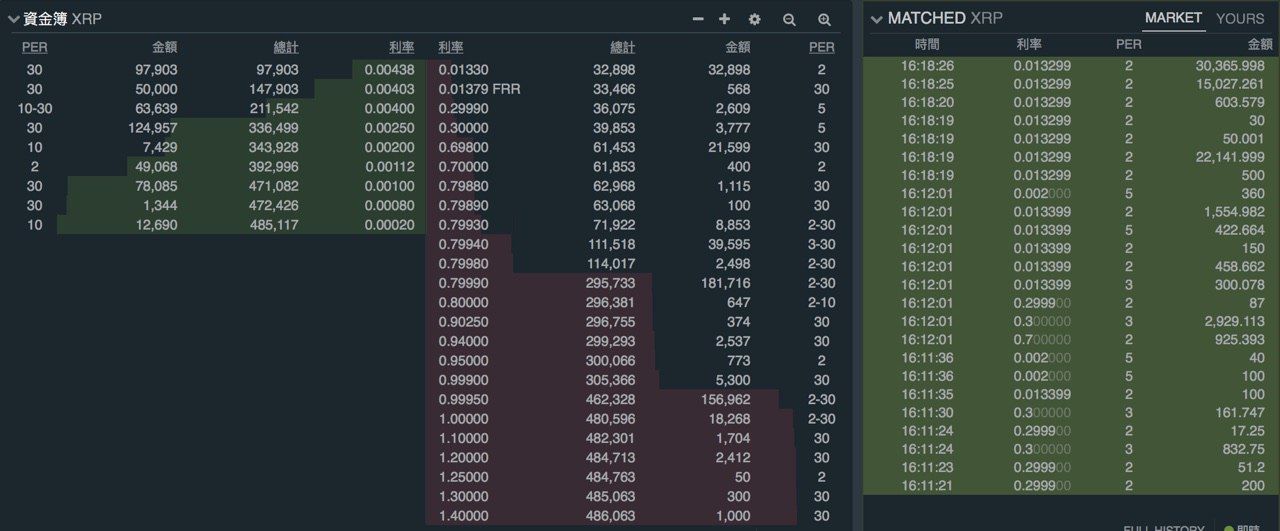The height and width of the screenshot is (531, 1280).
Task: Select the bid row with rate 0.00080
Action: coord(215,205)
